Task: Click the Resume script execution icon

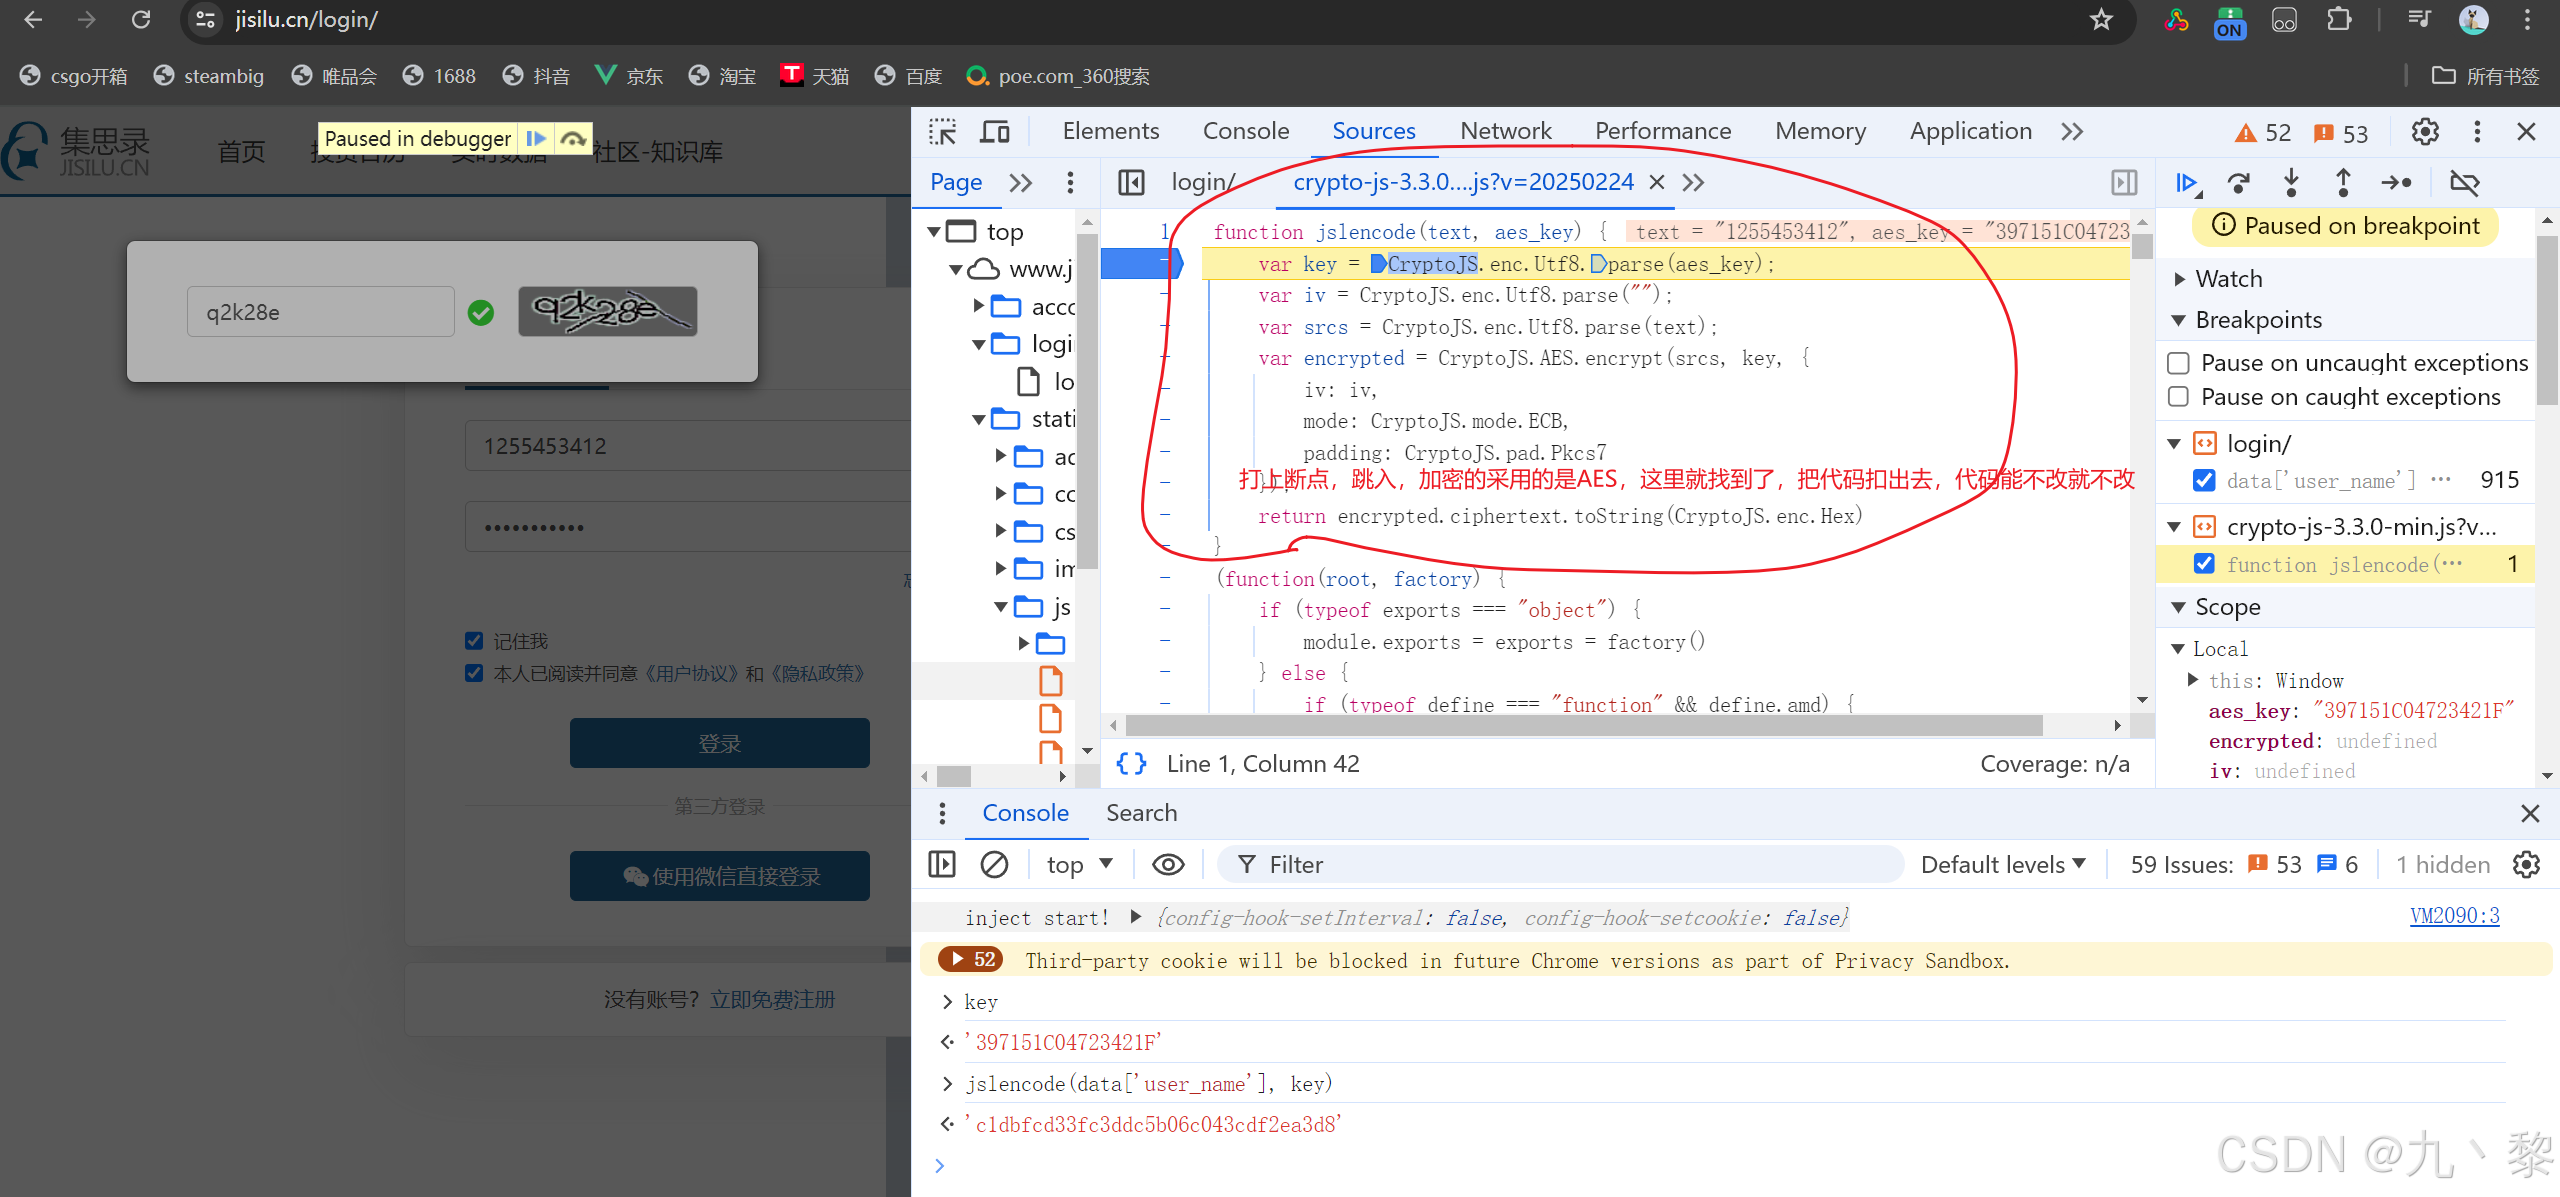Action: (x=2187, y=183)
